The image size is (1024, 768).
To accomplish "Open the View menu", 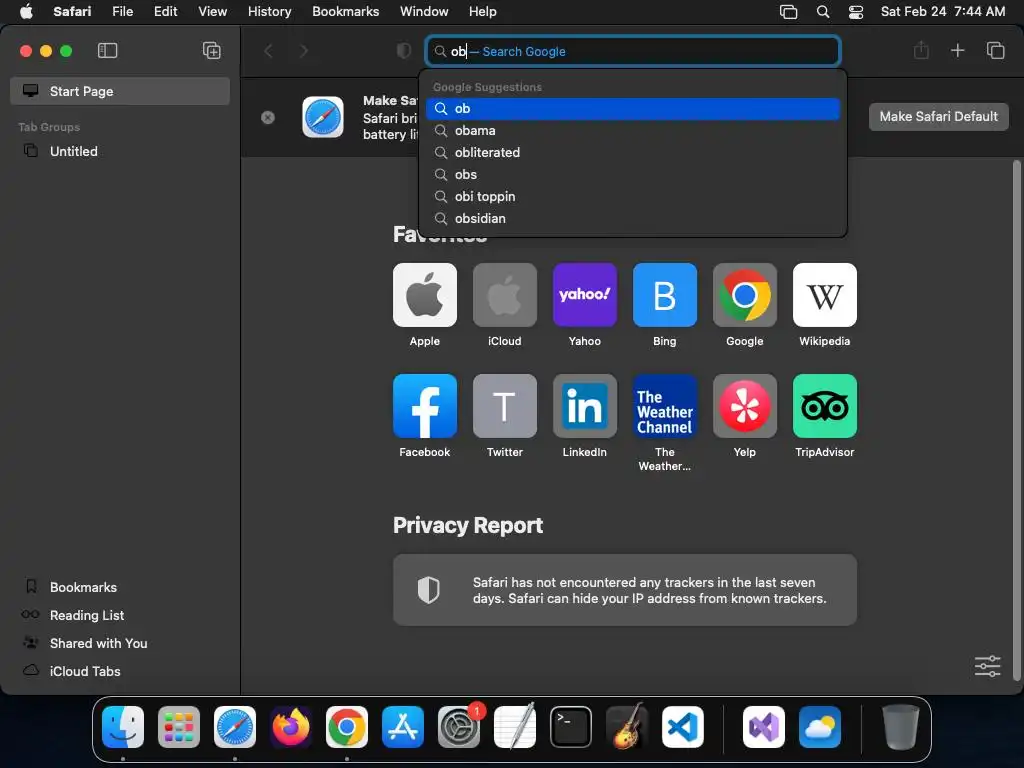I will click(x=212, y=11).
